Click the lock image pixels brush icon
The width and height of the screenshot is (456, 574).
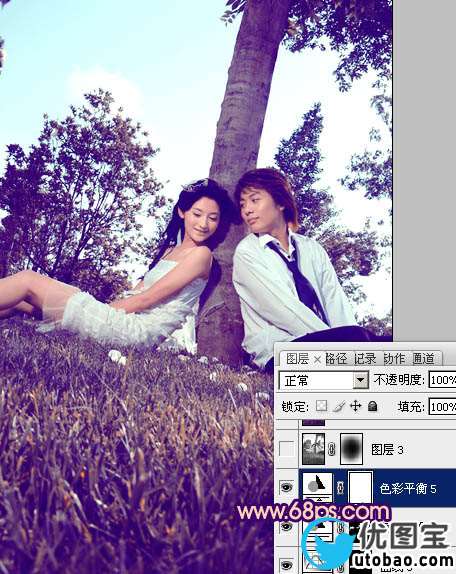(339, 406)
